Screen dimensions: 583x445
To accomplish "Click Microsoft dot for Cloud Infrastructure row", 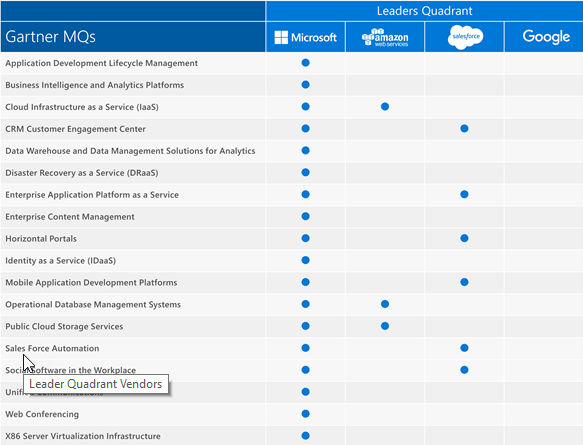I will click(x=306, y=107).
